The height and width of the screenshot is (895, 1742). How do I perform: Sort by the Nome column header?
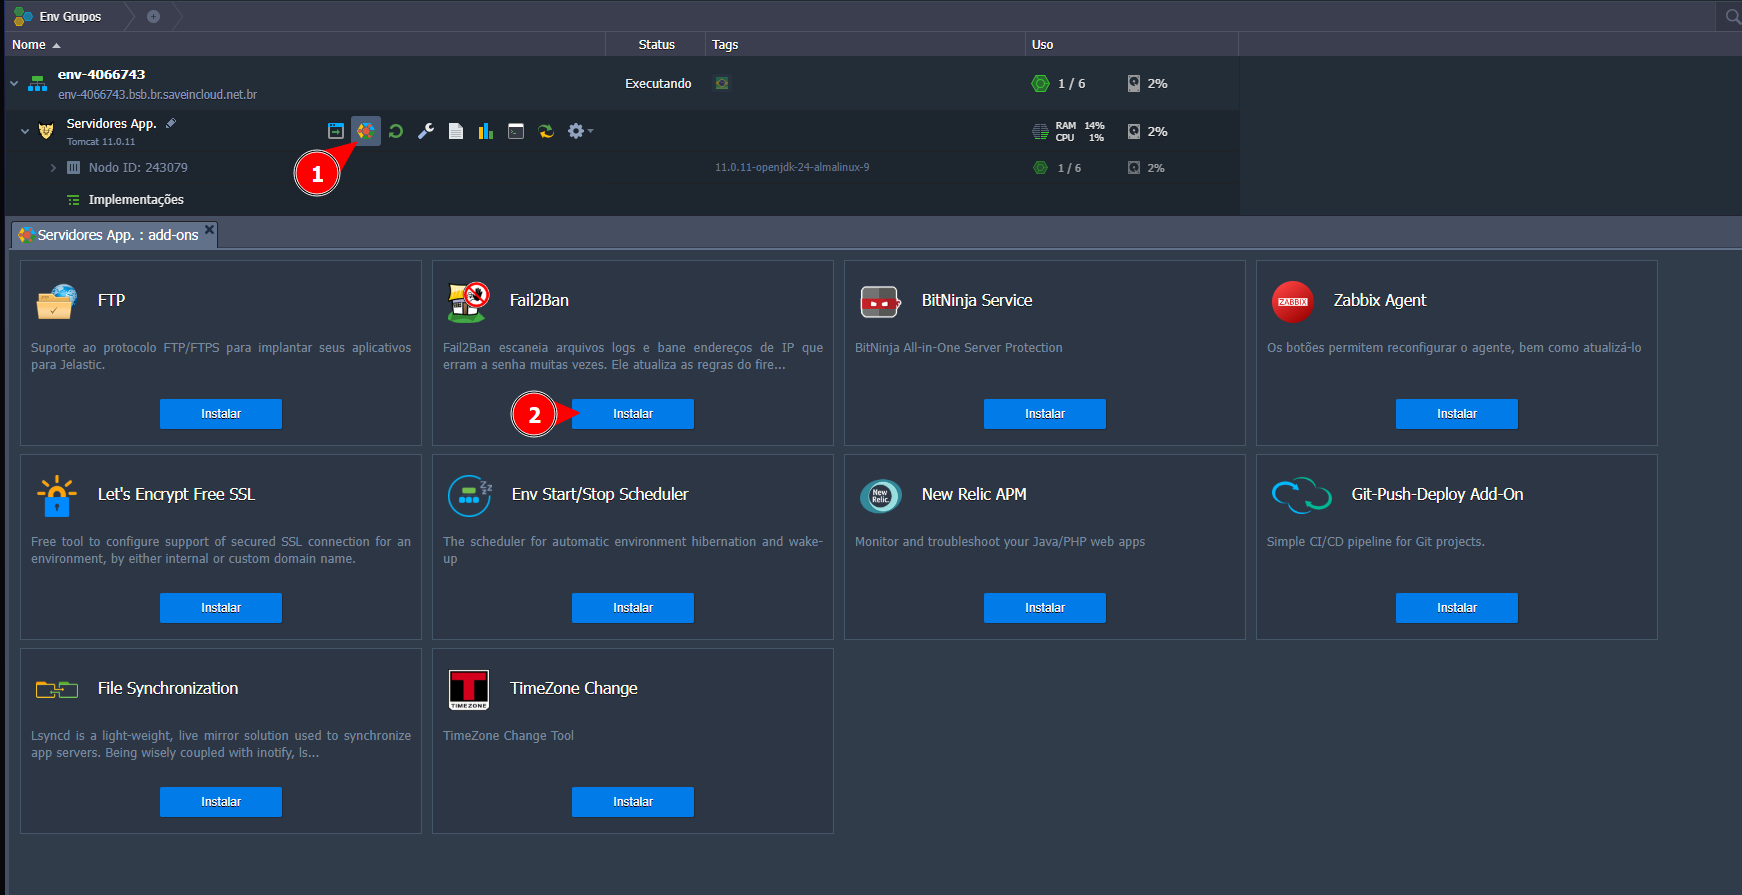29,45
